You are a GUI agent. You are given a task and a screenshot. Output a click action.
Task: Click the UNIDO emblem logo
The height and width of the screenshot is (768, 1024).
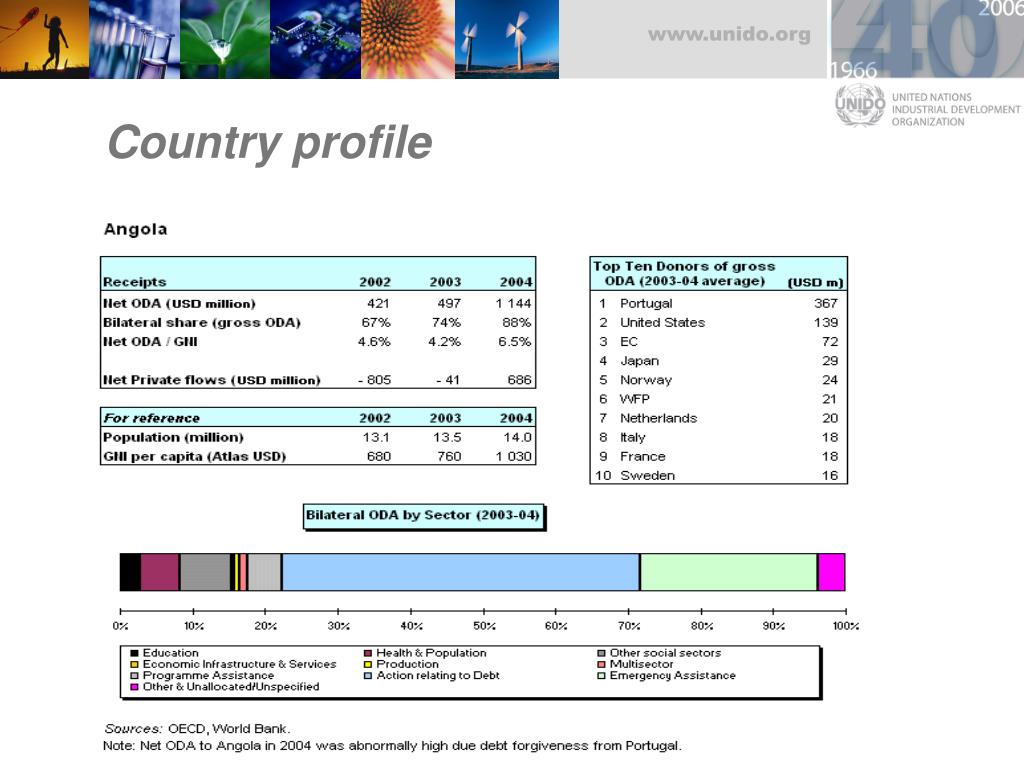coord(859,105)
